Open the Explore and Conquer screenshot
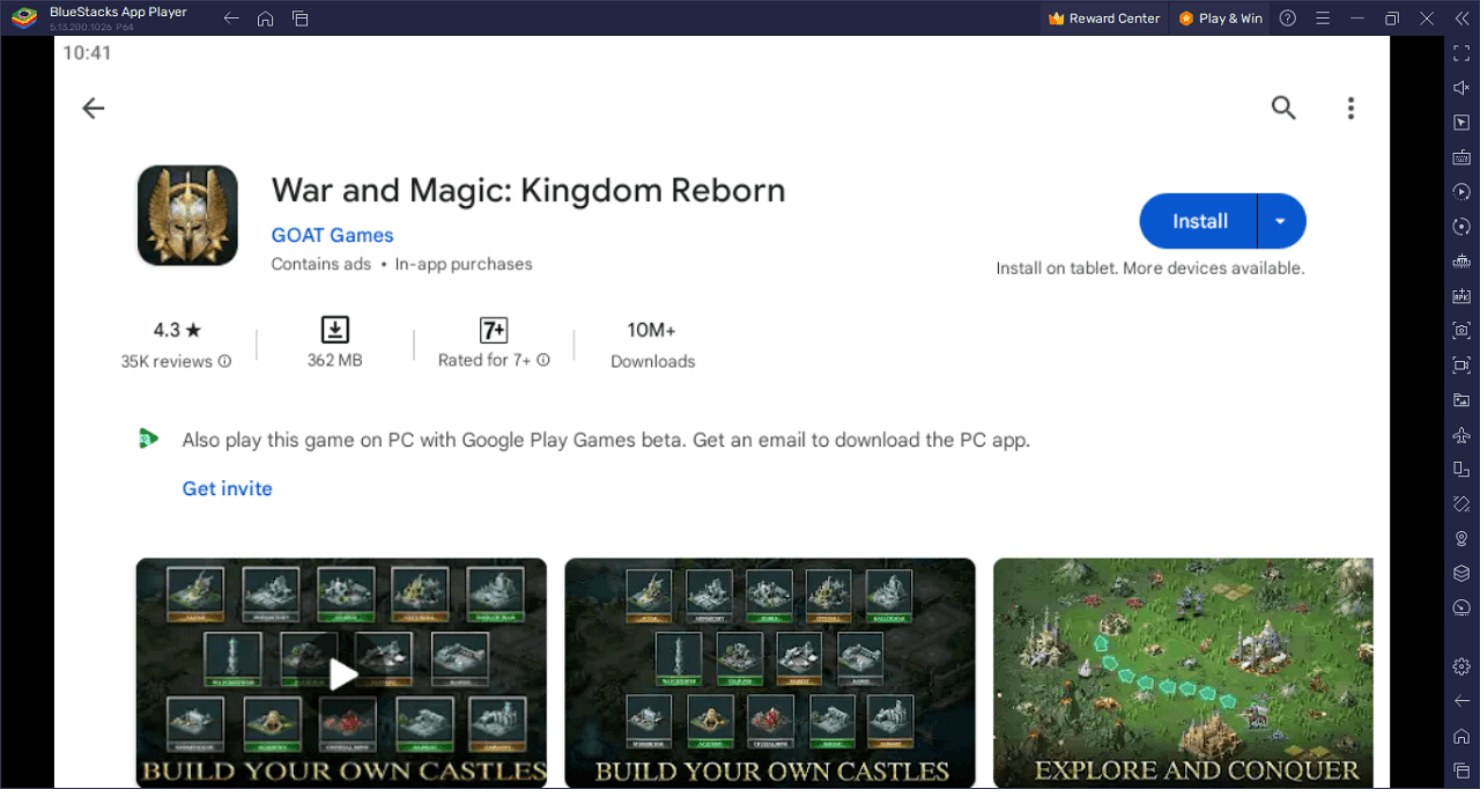The image size is (1484, 792). point(1183,673)
